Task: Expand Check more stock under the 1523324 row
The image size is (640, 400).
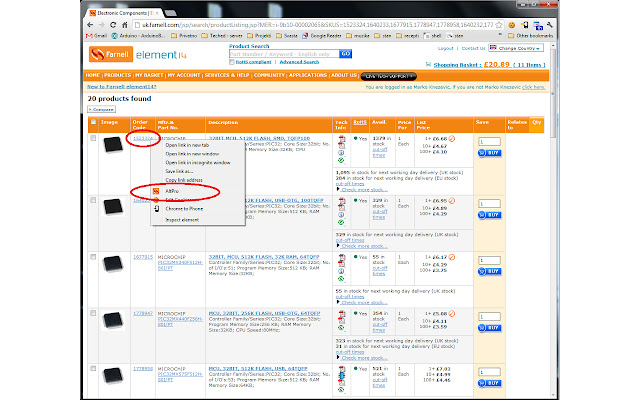Action: pyautogui.click(x=364, y=190)
